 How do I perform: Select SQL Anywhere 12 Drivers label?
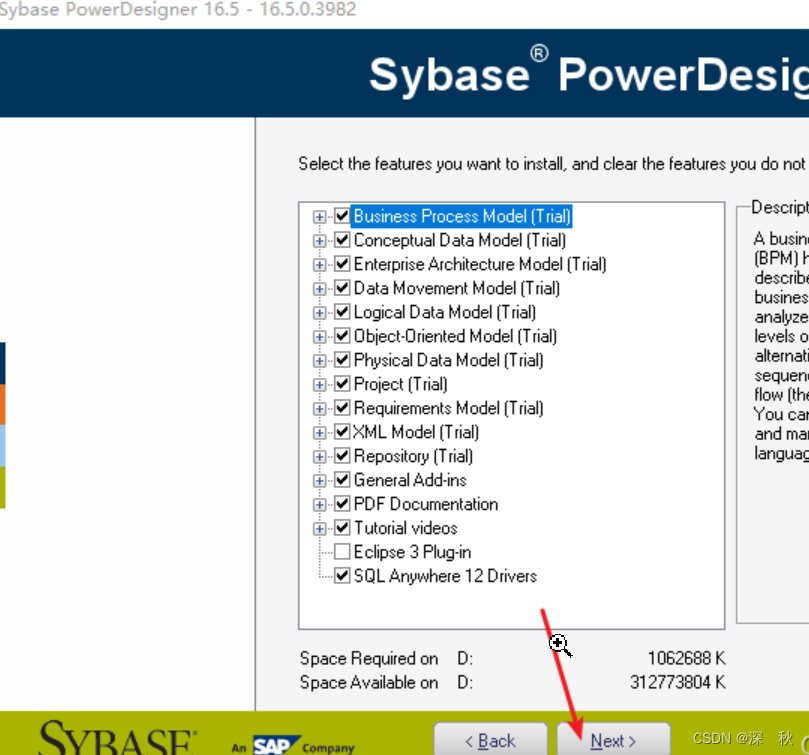tap(445, 576)
